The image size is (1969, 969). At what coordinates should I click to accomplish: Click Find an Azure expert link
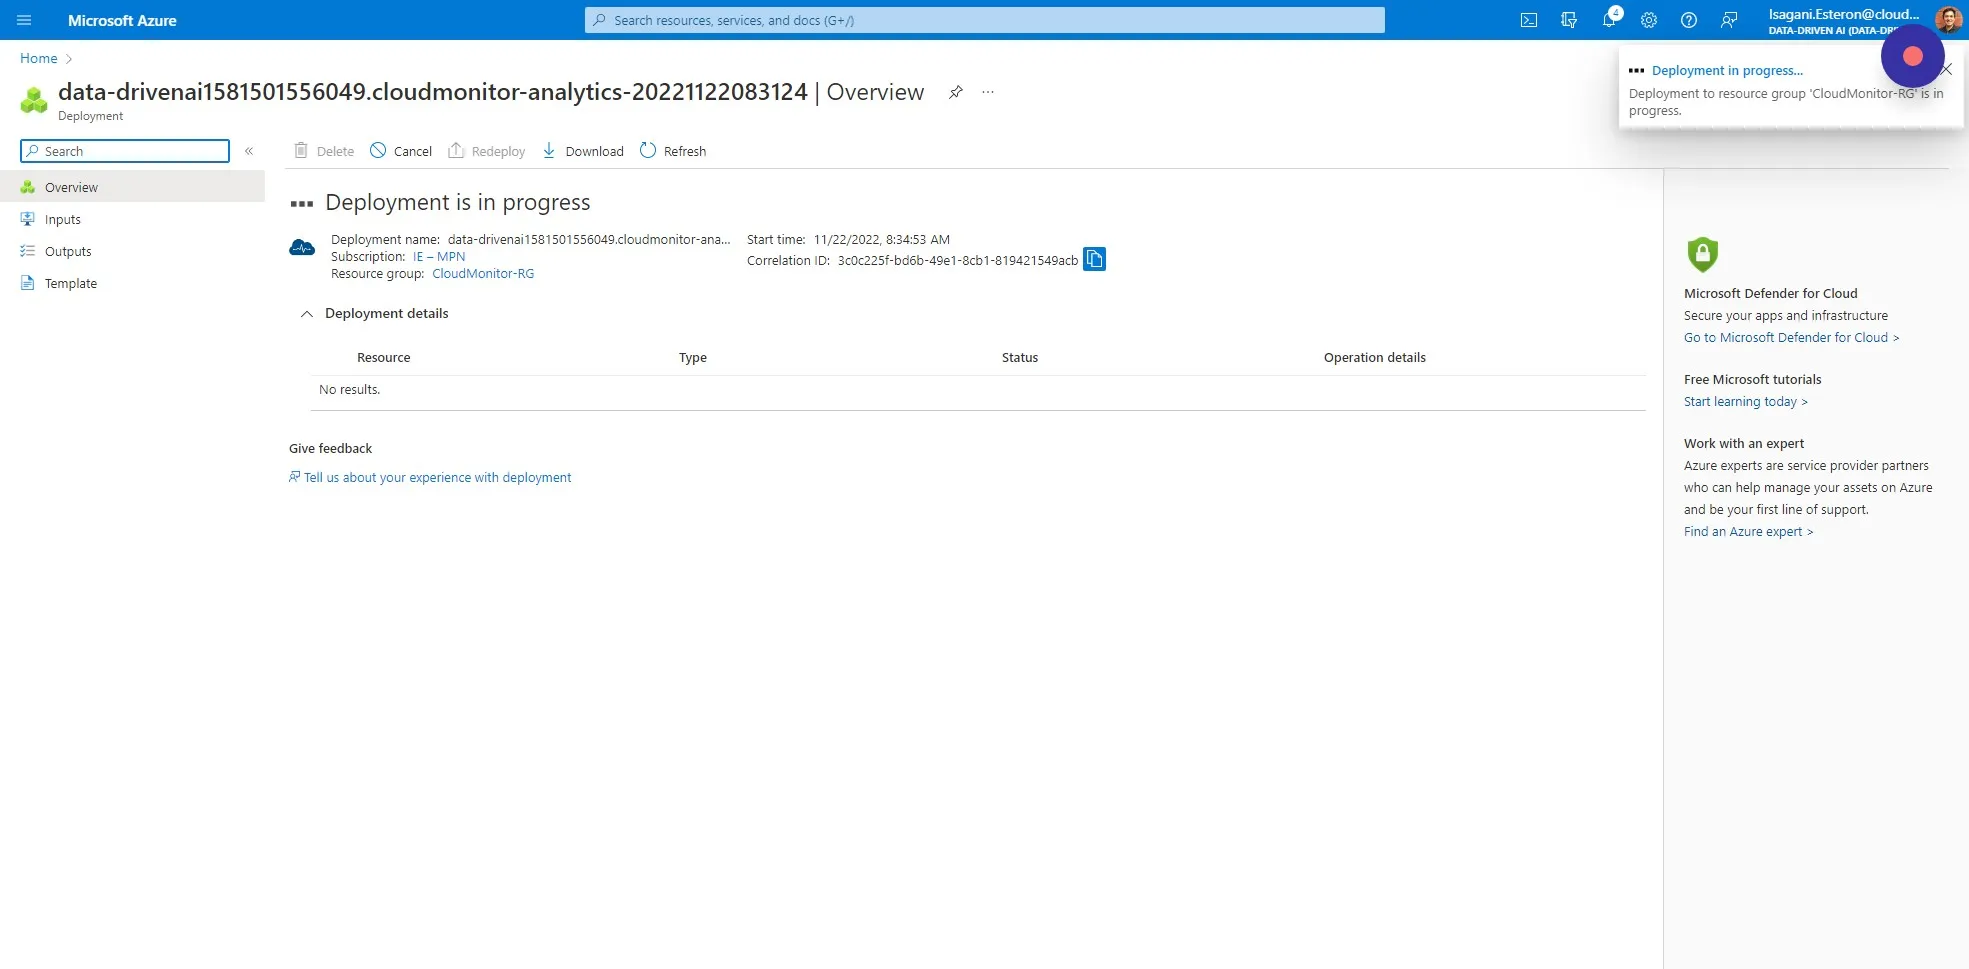[x=1748, y=531]
